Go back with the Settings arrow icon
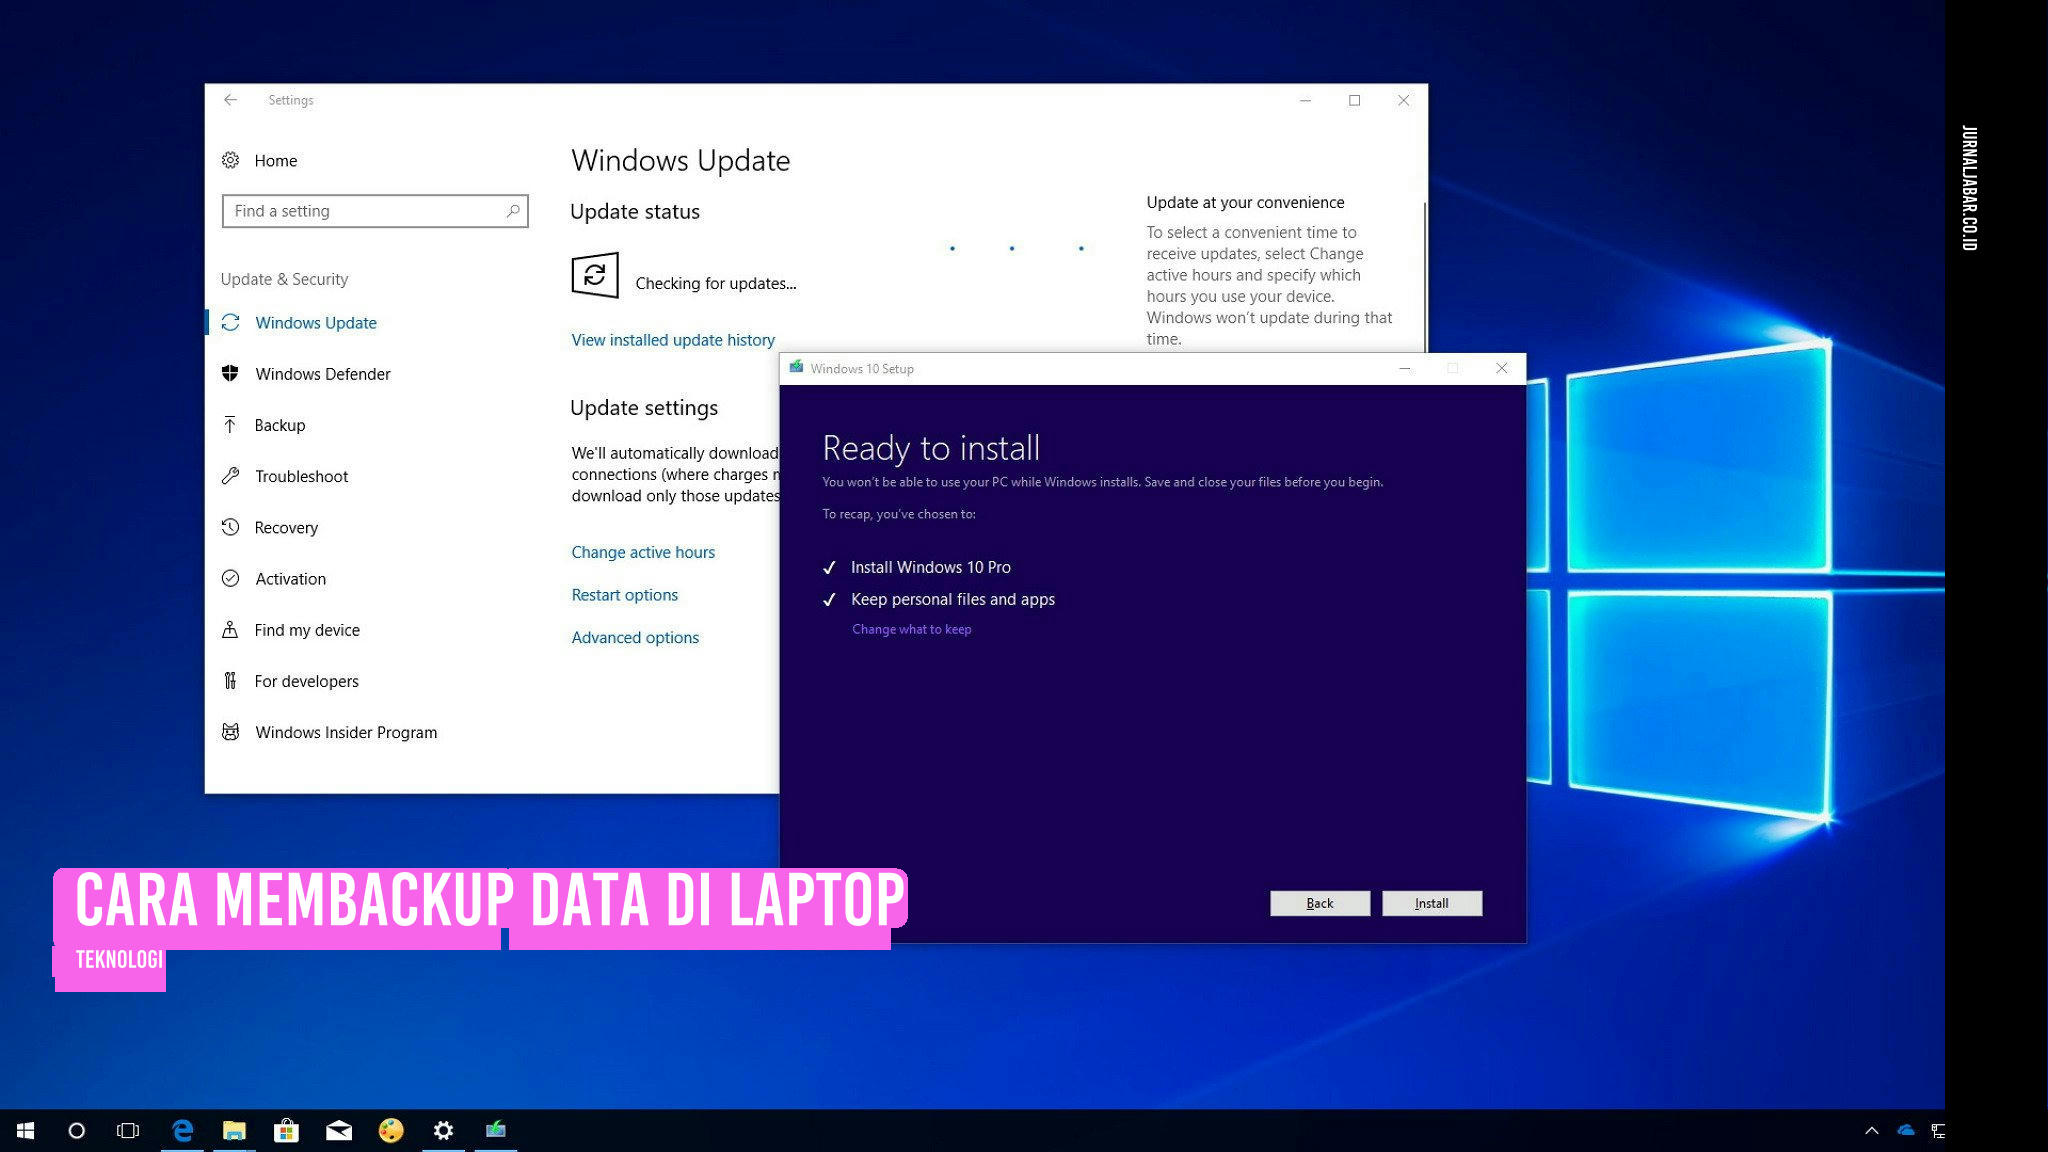2048x1152 pixels. (x=230, y=100)
